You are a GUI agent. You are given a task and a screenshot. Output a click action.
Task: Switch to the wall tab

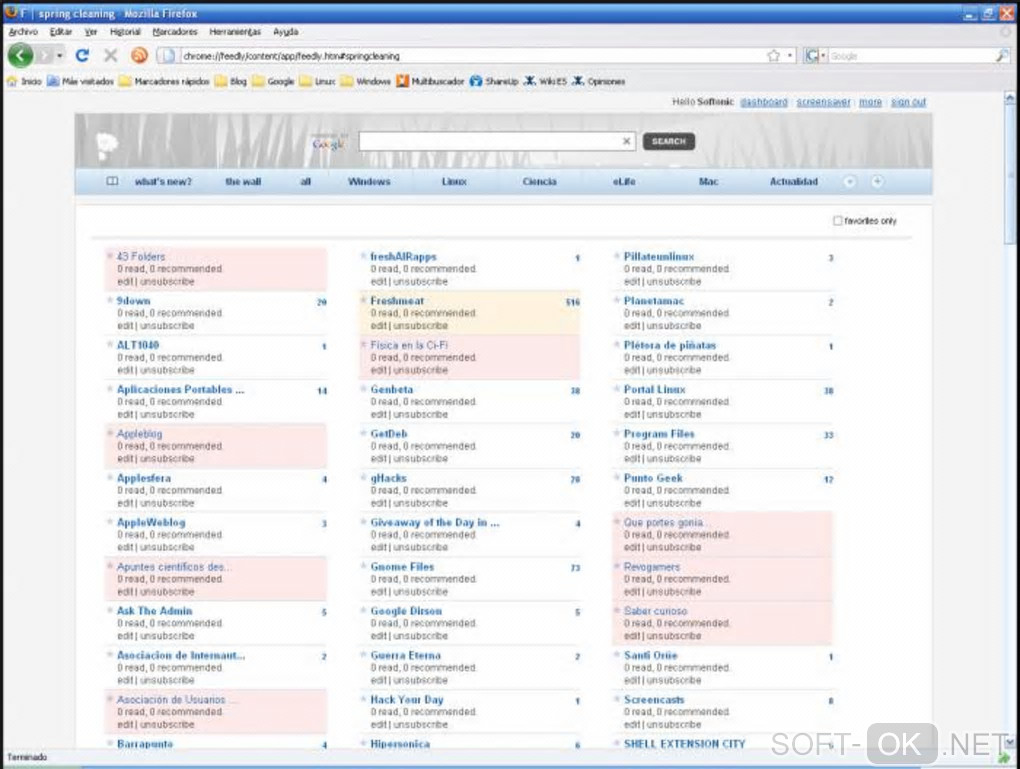click(243, 182)
